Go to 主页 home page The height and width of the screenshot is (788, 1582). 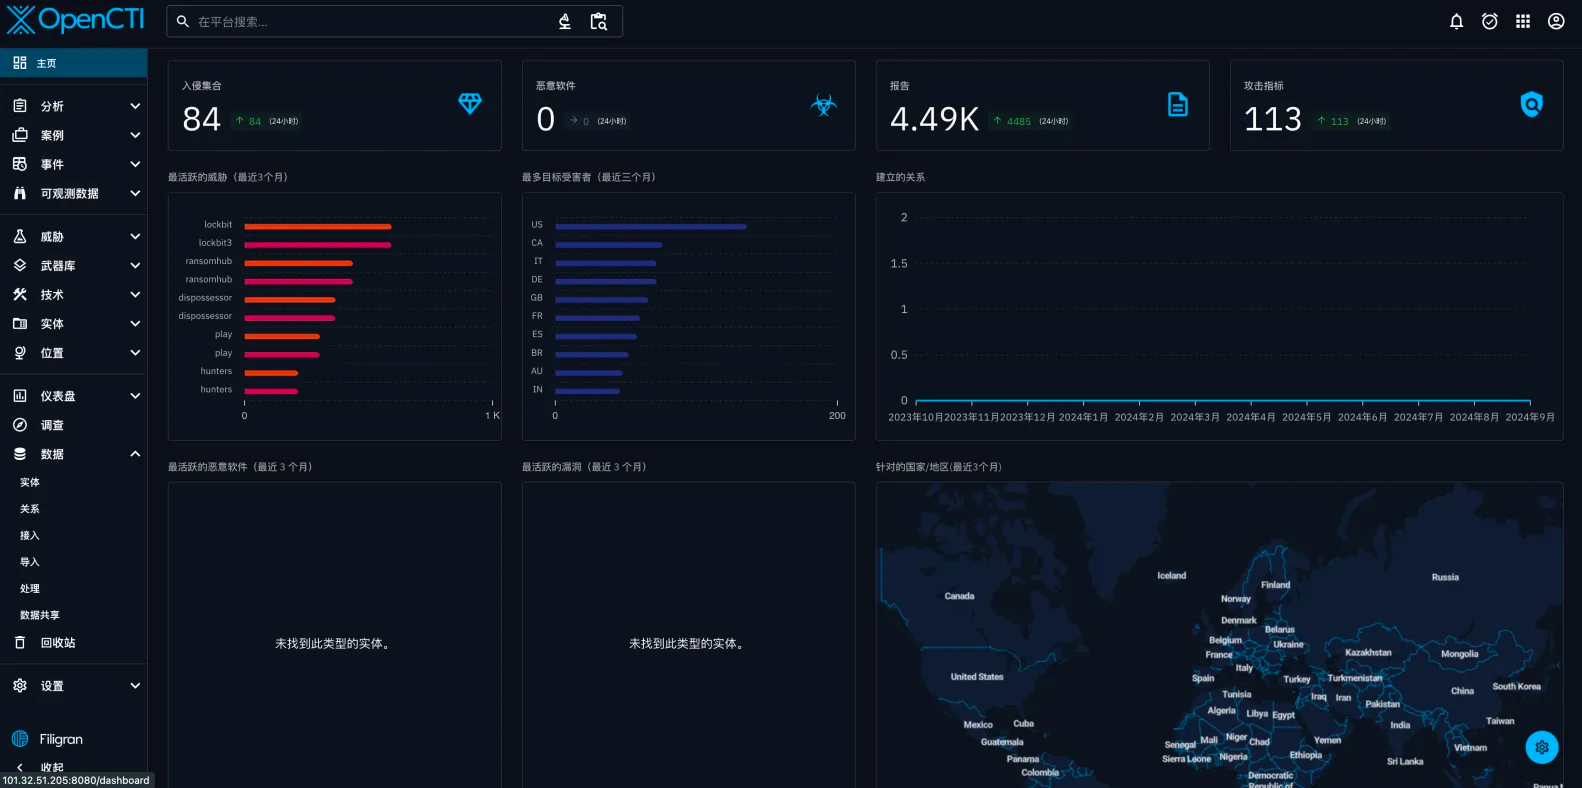point(74,63)
